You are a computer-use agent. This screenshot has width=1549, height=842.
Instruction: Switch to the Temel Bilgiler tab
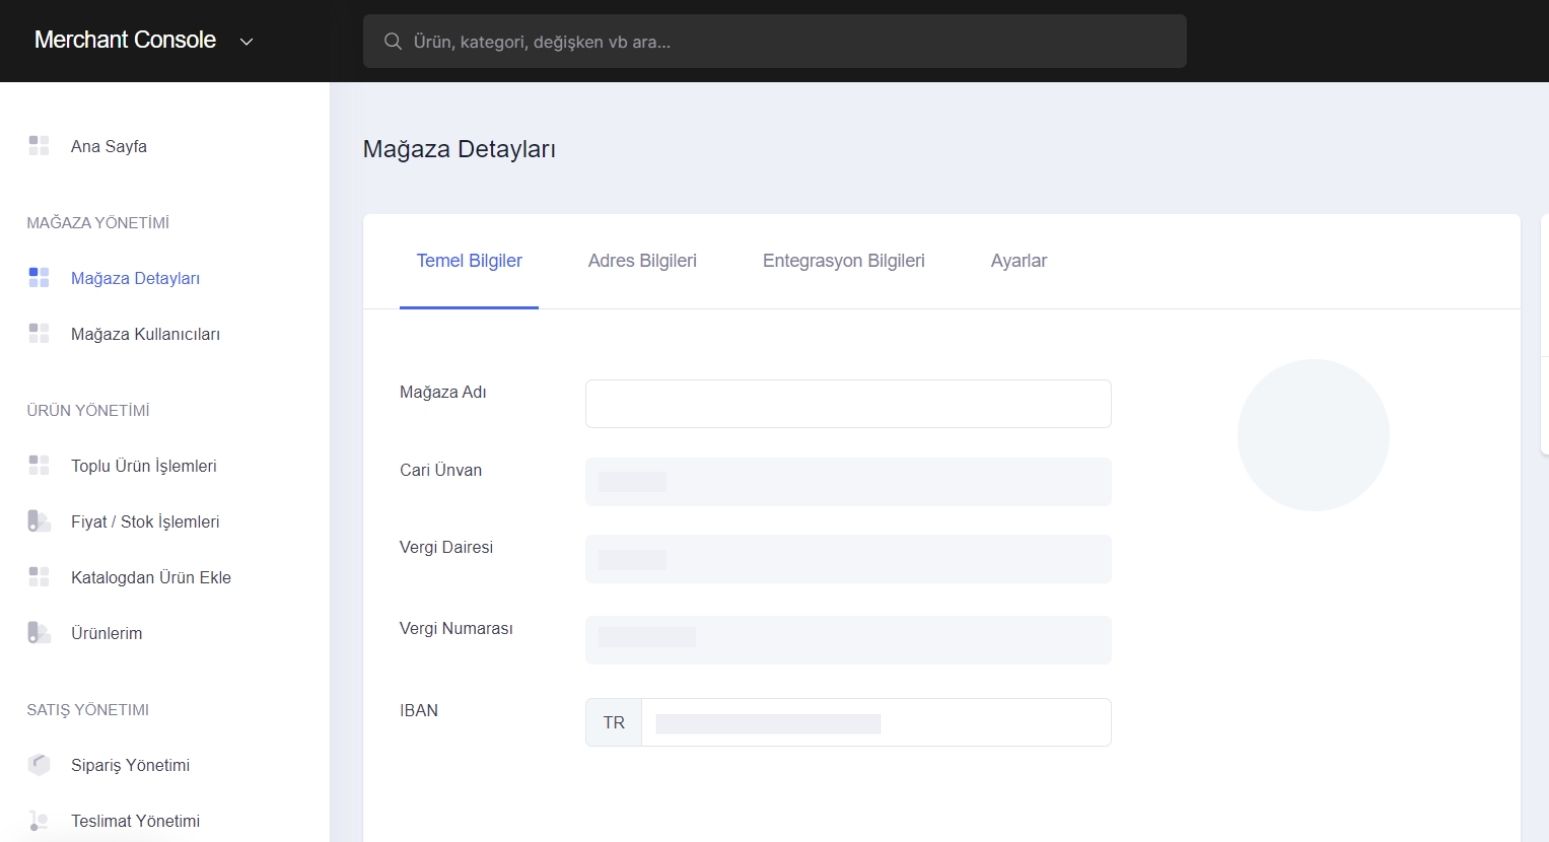click(x=469, y=261)
